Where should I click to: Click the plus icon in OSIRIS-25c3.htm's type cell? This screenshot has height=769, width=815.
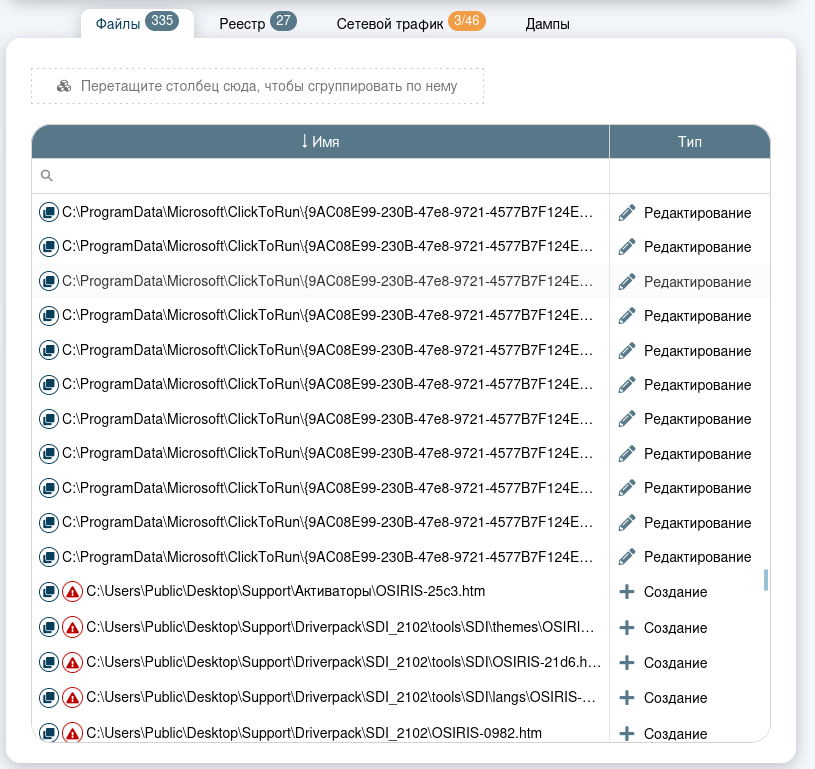coord(627,592)
